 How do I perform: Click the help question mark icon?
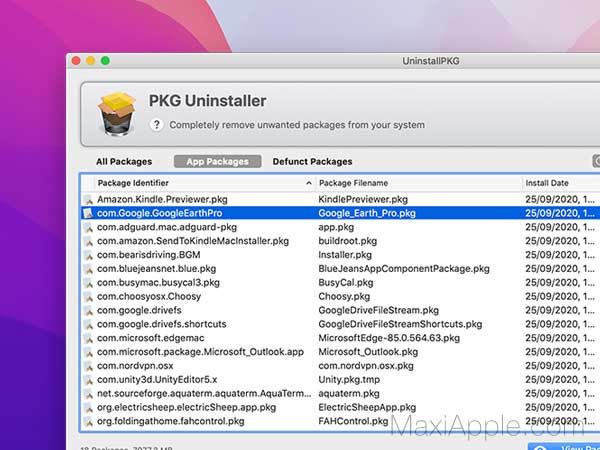[157, 125]
